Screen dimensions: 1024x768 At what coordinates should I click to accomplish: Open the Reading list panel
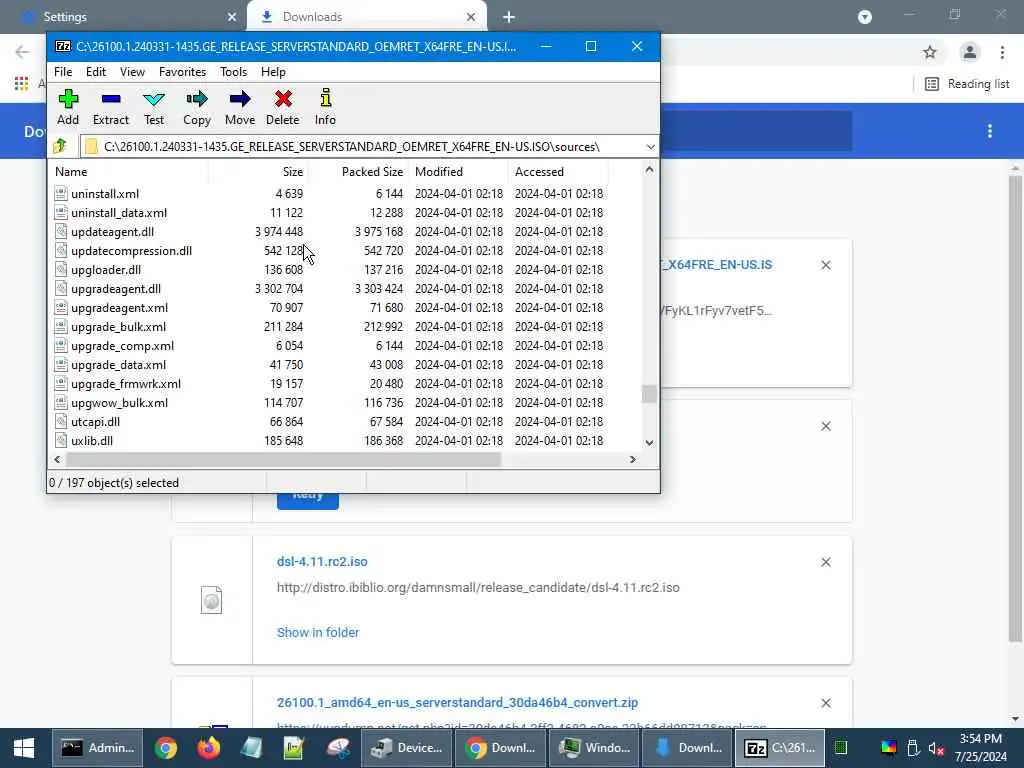point(967,84)
